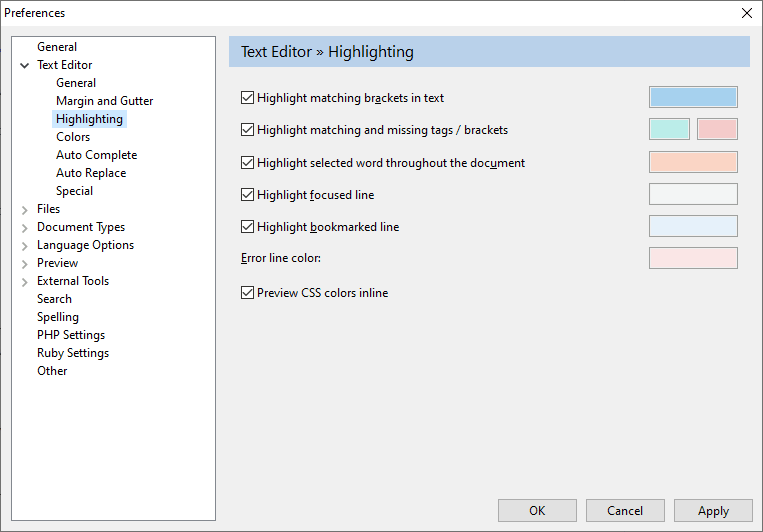The height and width of the screenshot is (532, 763).
Task: Close the Preferences dialog window
Action: [x=746, y=13]
